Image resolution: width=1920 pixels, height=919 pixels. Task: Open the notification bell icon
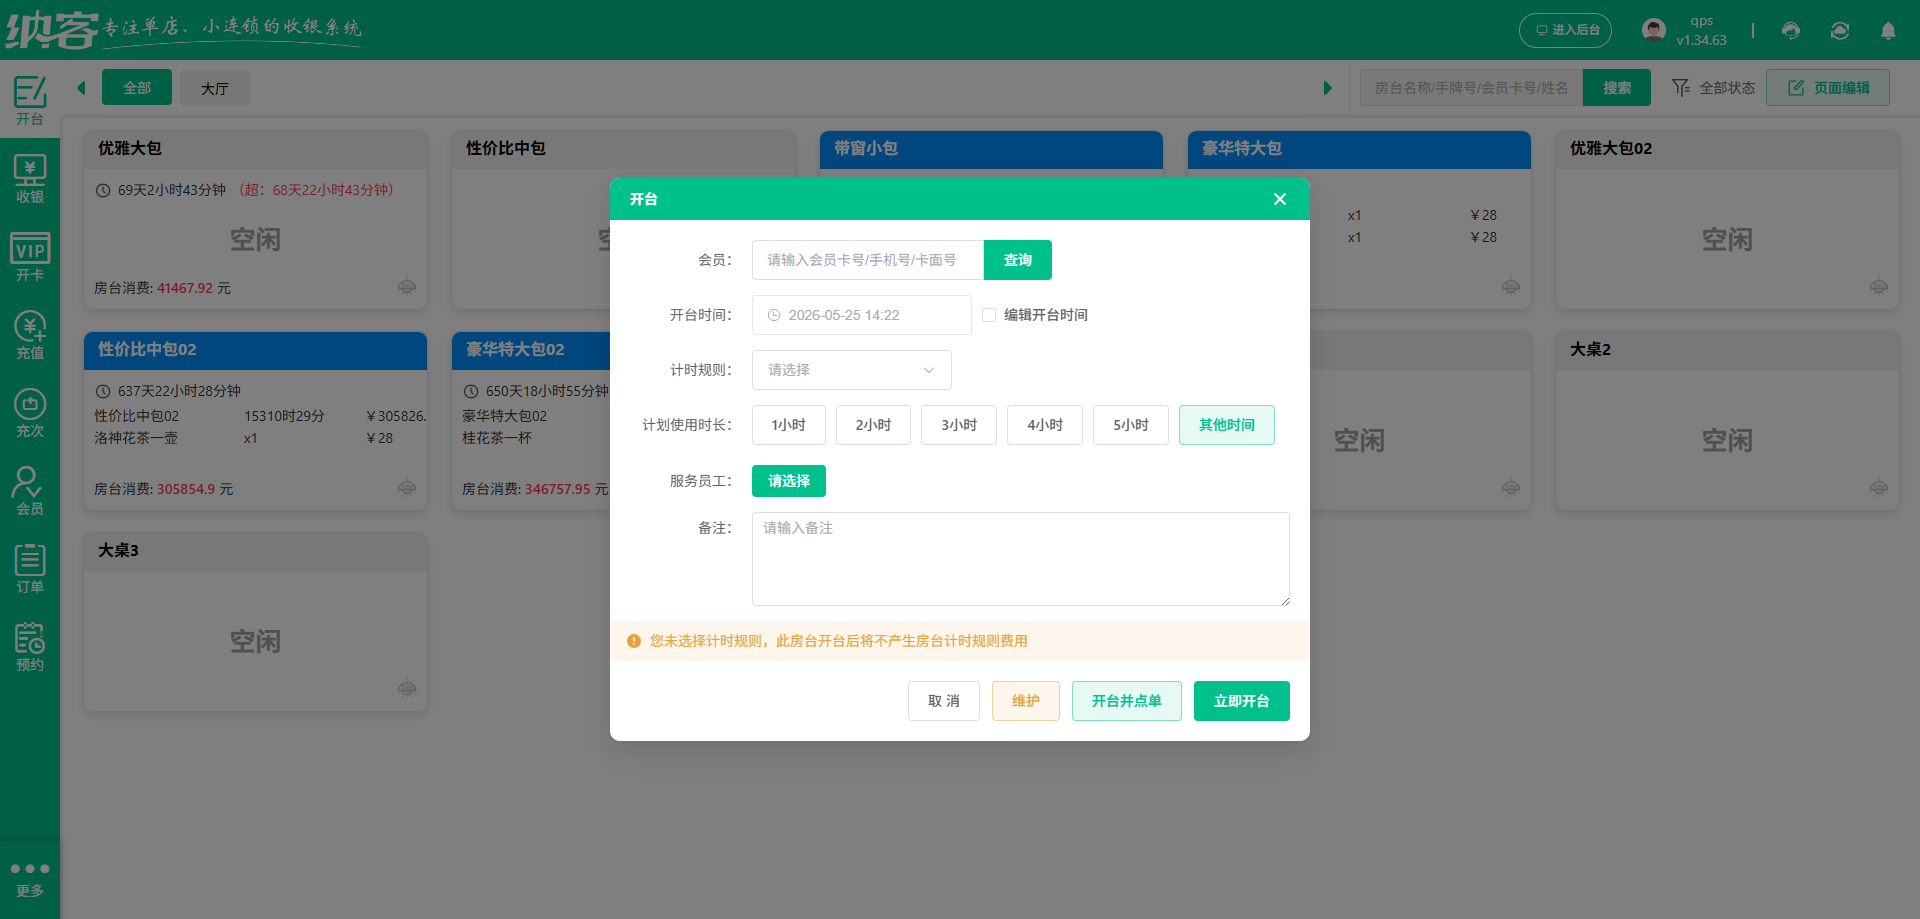coord(1888,31)
